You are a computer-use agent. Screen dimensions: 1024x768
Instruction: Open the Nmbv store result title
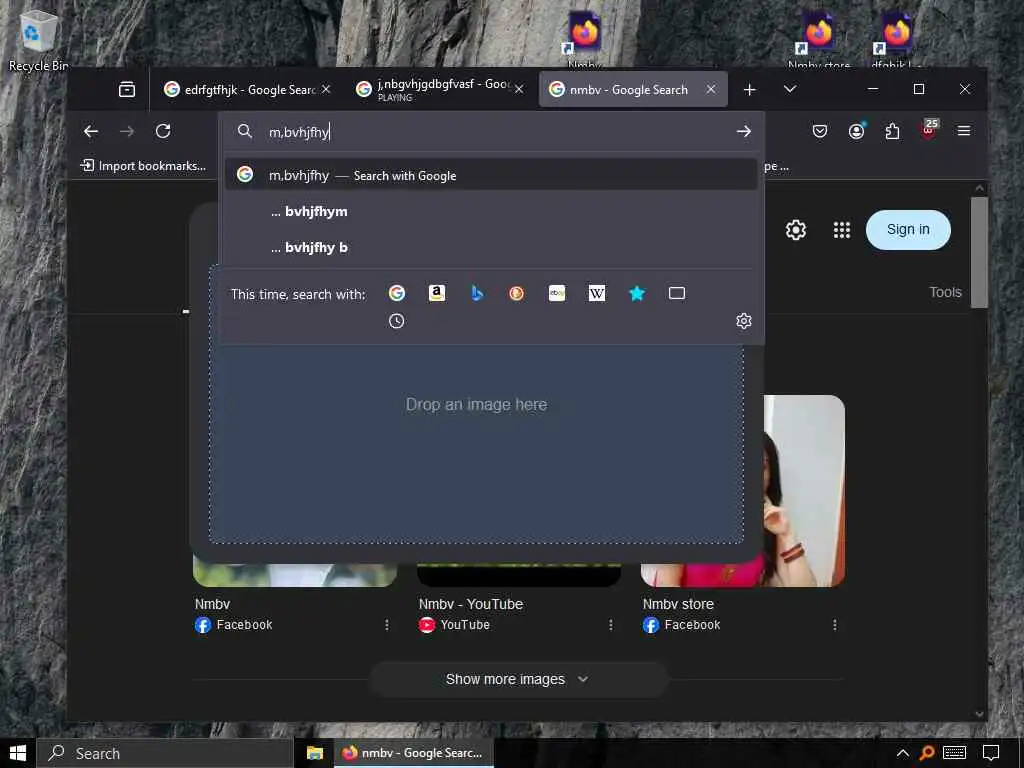pyautogui.click(x=678, y=604)
